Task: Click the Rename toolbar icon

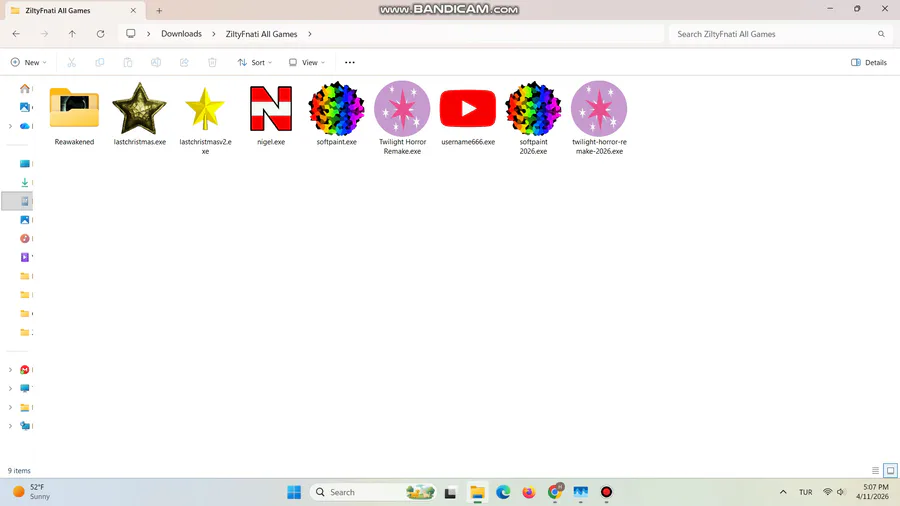Action: point(156,63)
